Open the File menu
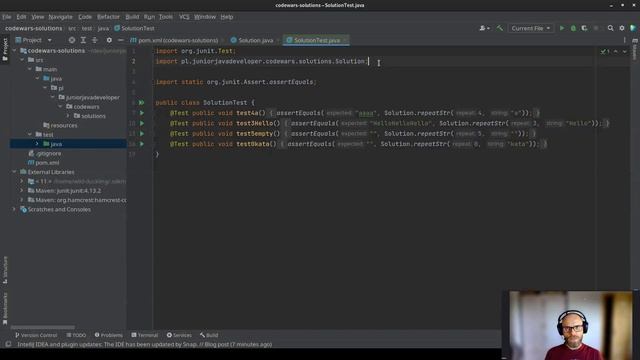This screenshot has height=360, width=640. (x=7, y=17)
